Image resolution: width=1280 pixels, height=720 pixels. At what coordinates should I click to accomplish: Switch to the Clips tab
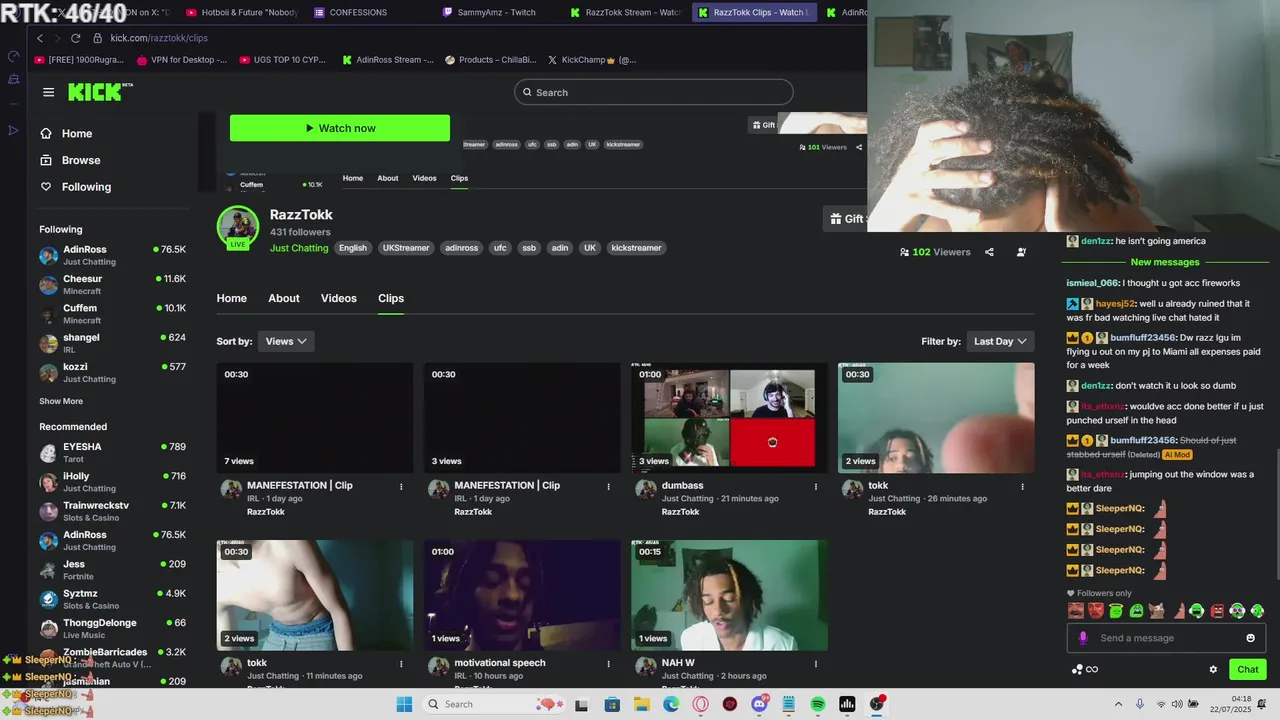[x=391, y=298]
